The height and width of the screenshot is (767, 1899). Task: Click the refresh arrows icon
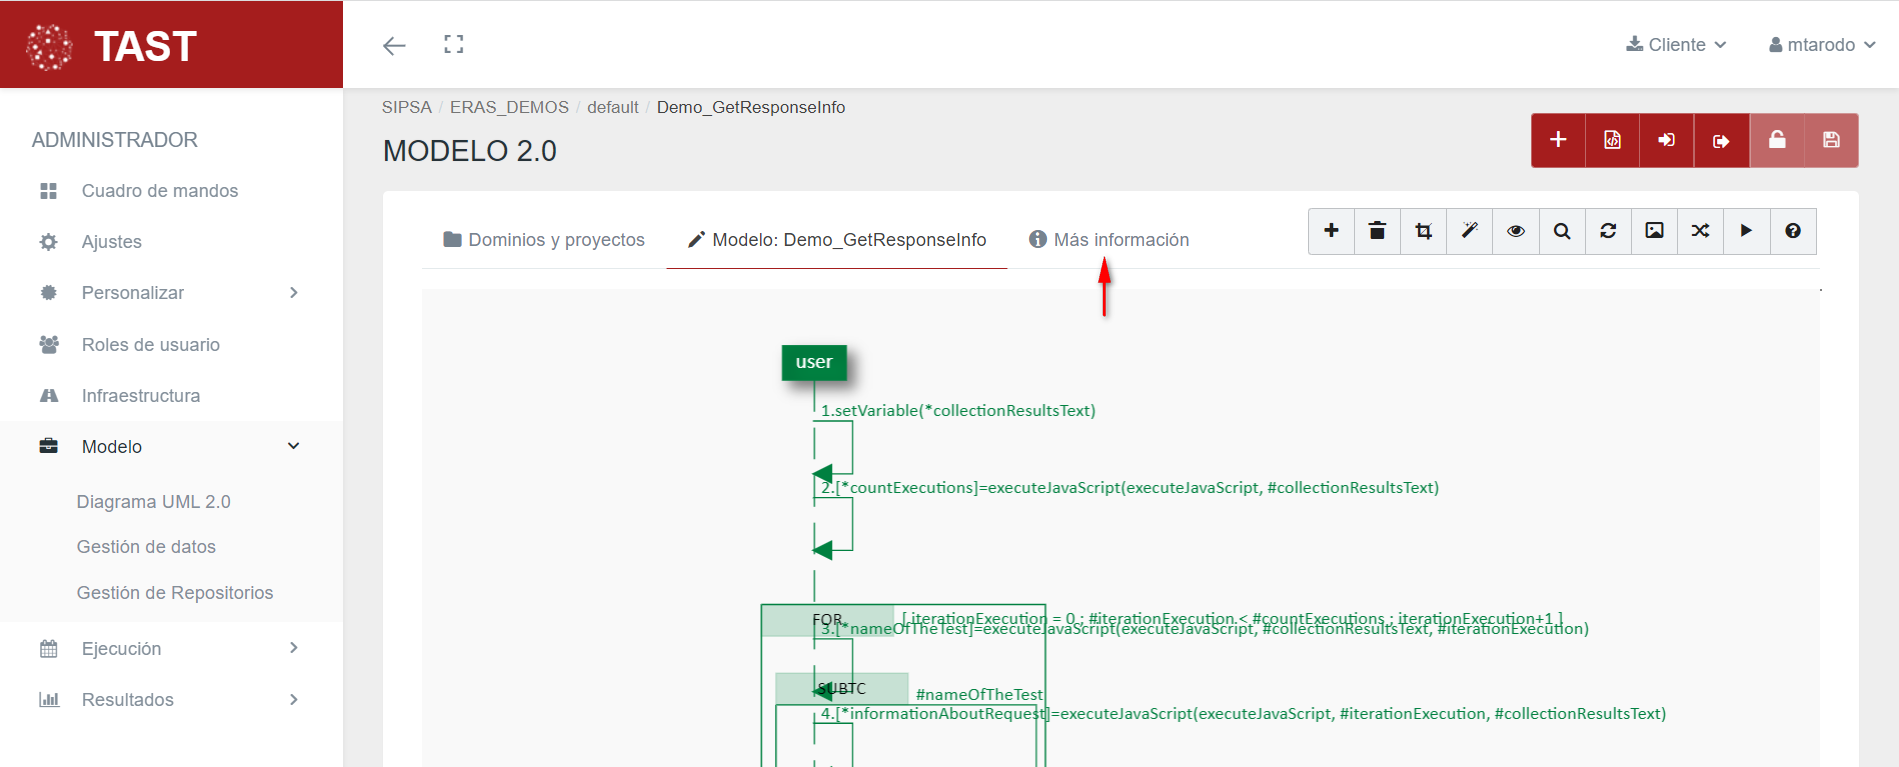click(x=1608, y=231)
